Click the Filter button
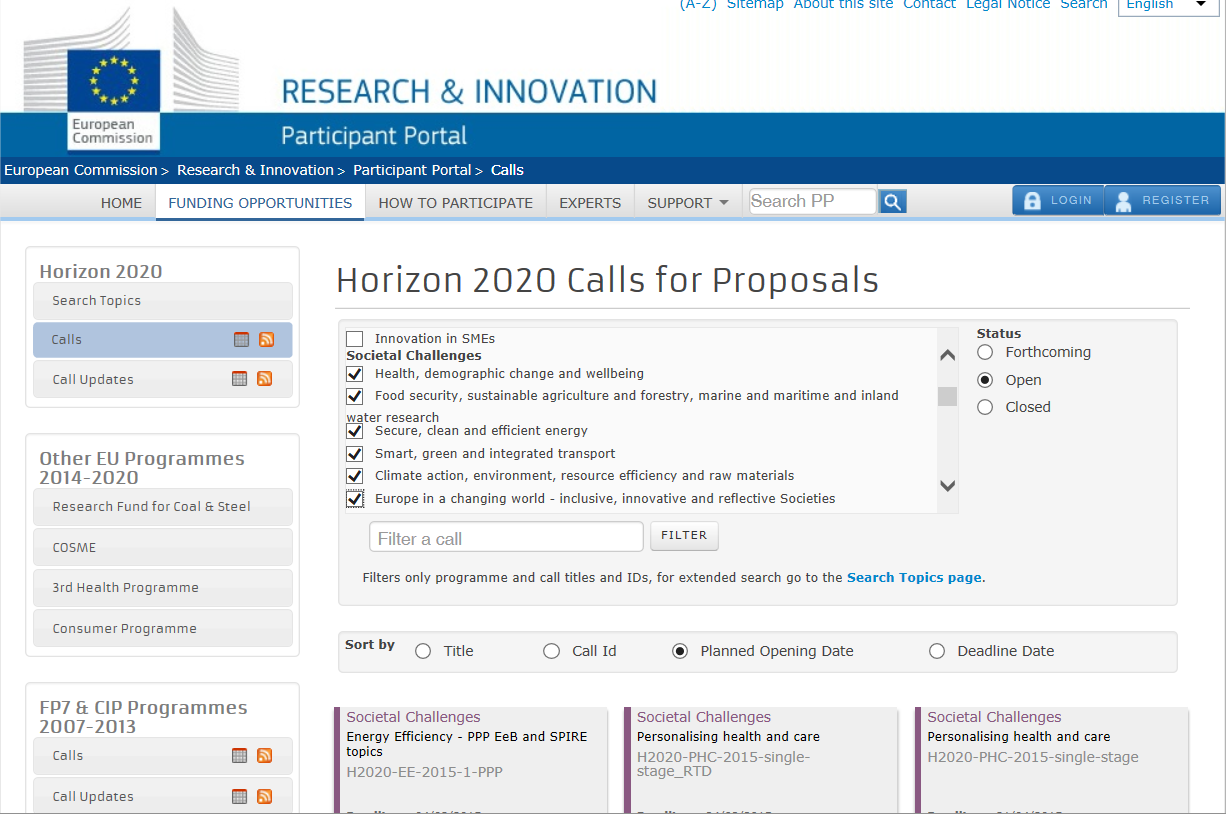Screen dimensions: 1226x815 (x=684, y=536)
